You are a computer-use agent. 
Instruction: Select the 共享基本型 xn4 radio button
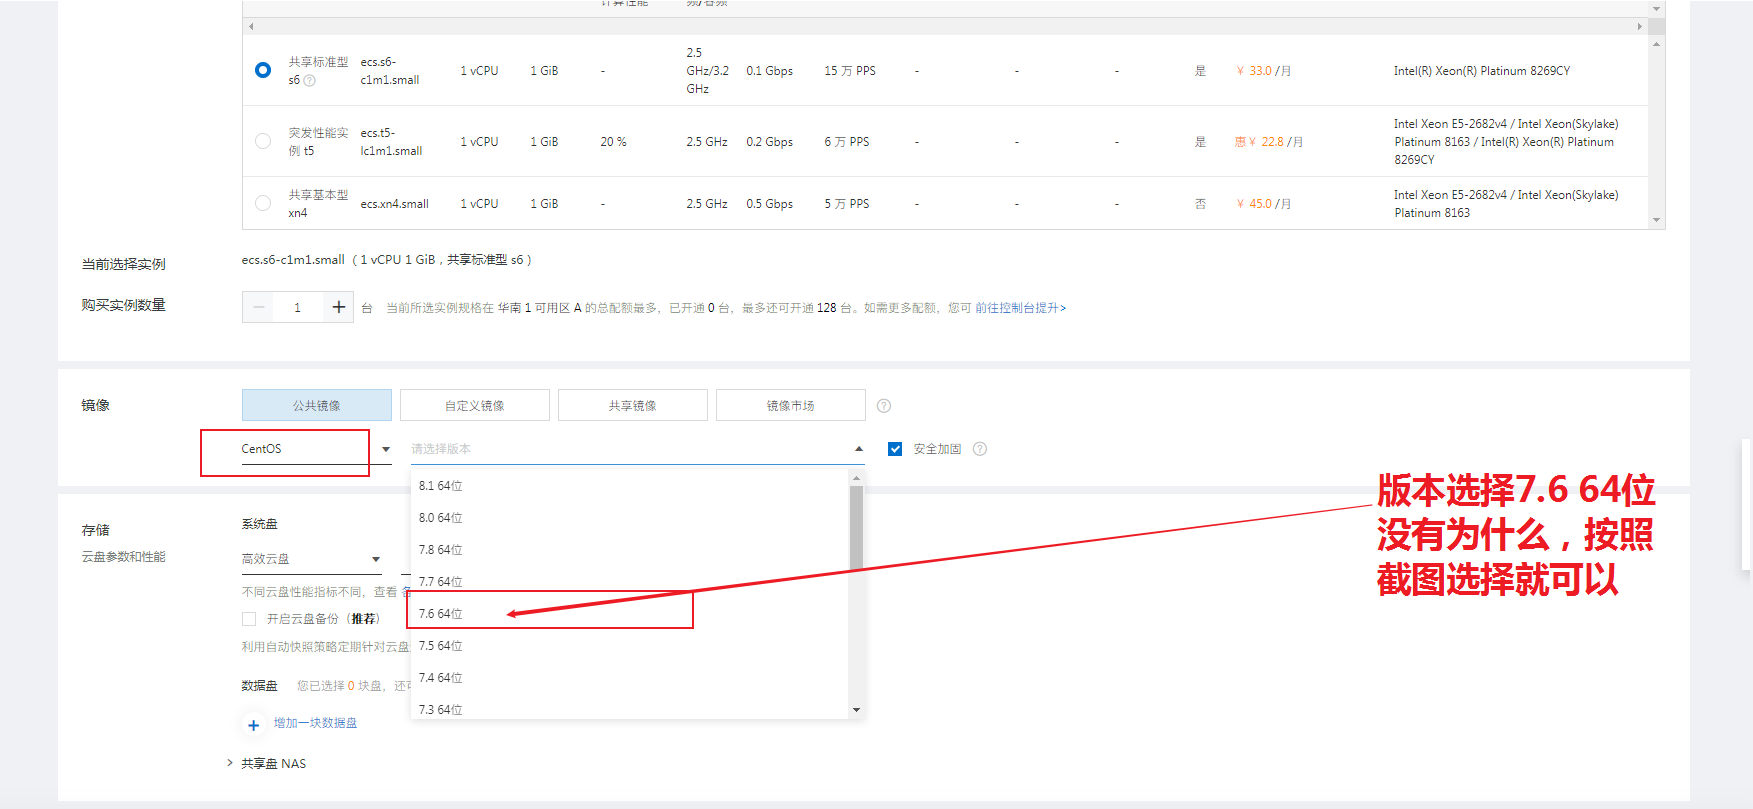coord(263,203)
